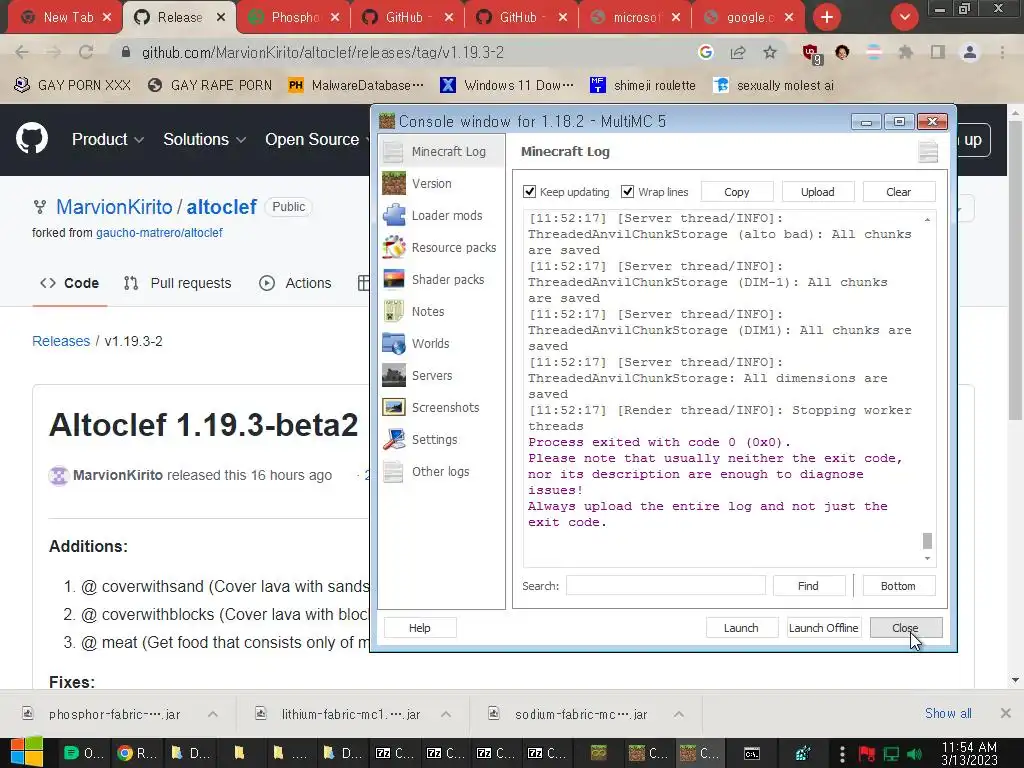Click Google search icon in address bar
This screenshot has height=768, width=1024.
(x=705, y=52)
